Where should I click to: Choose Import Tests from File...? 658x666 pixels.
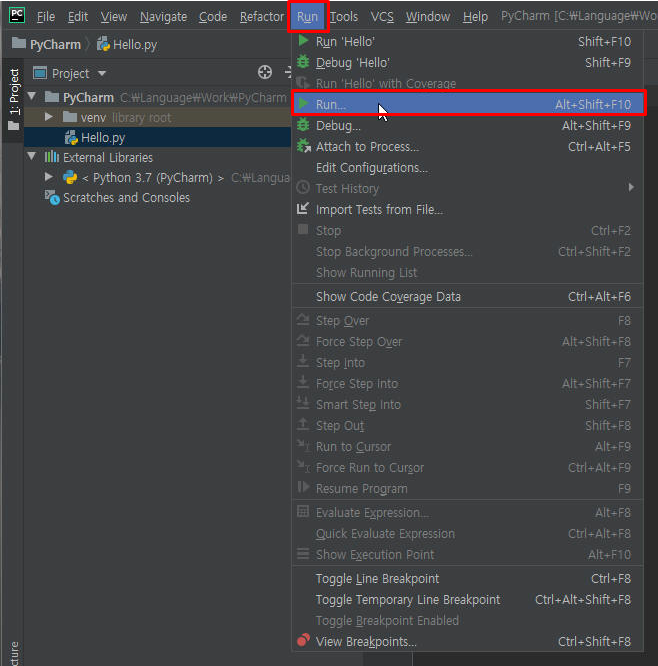click(467, 209)
